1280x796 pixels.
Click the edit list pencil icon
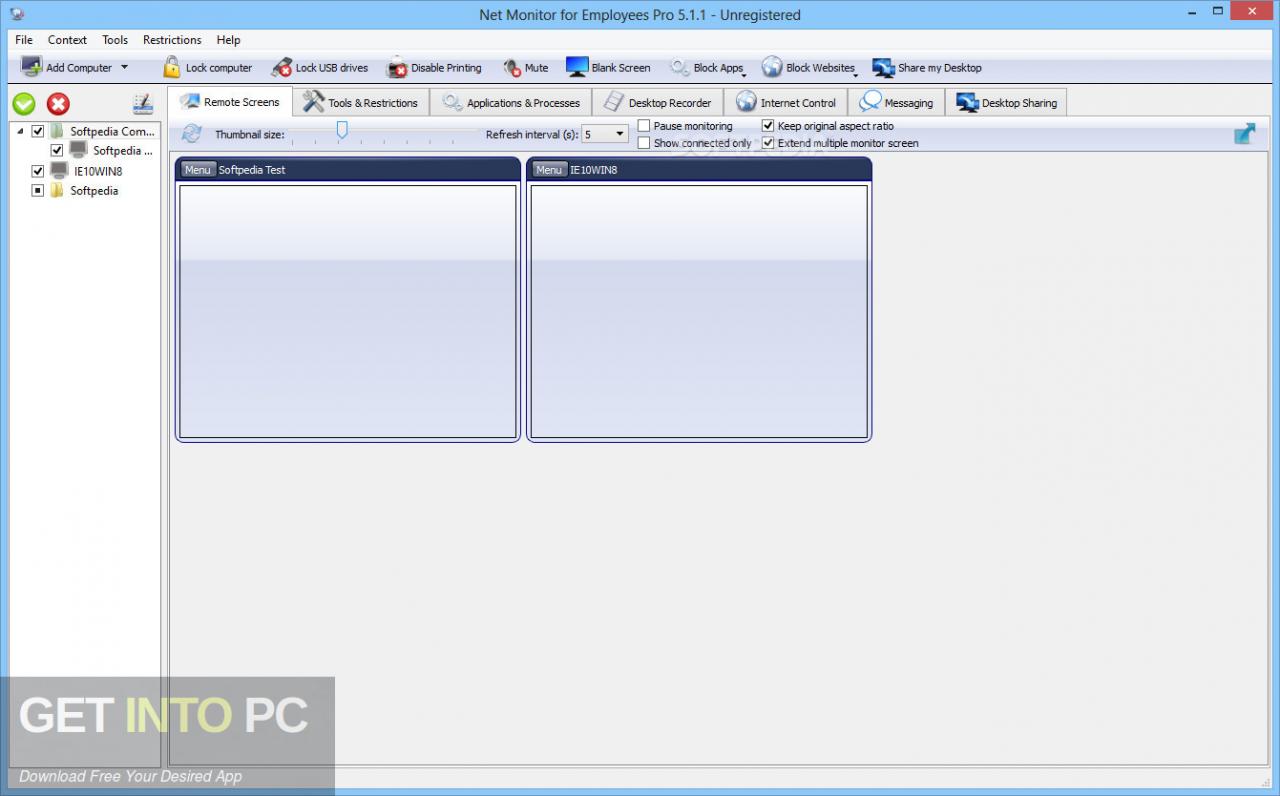[x=143, y=103]
